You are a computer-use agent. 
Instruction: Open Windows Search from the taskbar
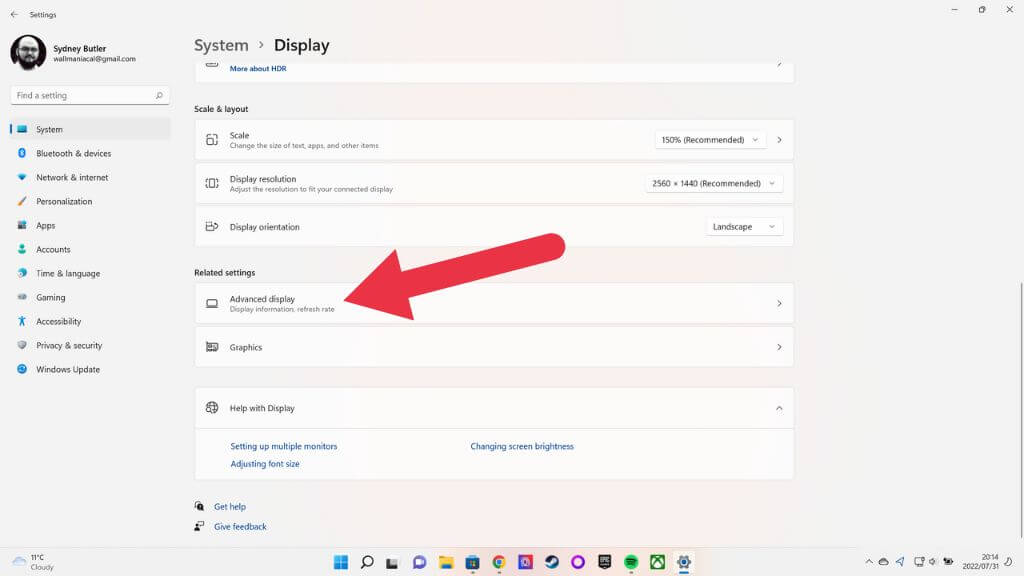[x=366, y=562]
